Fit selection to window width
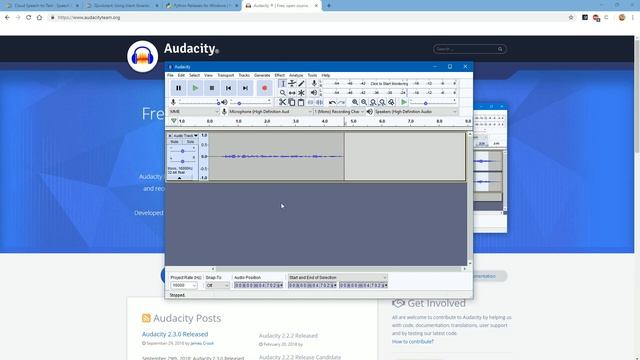The height and width of the screenshot is (360, 640). pos(373,102)
